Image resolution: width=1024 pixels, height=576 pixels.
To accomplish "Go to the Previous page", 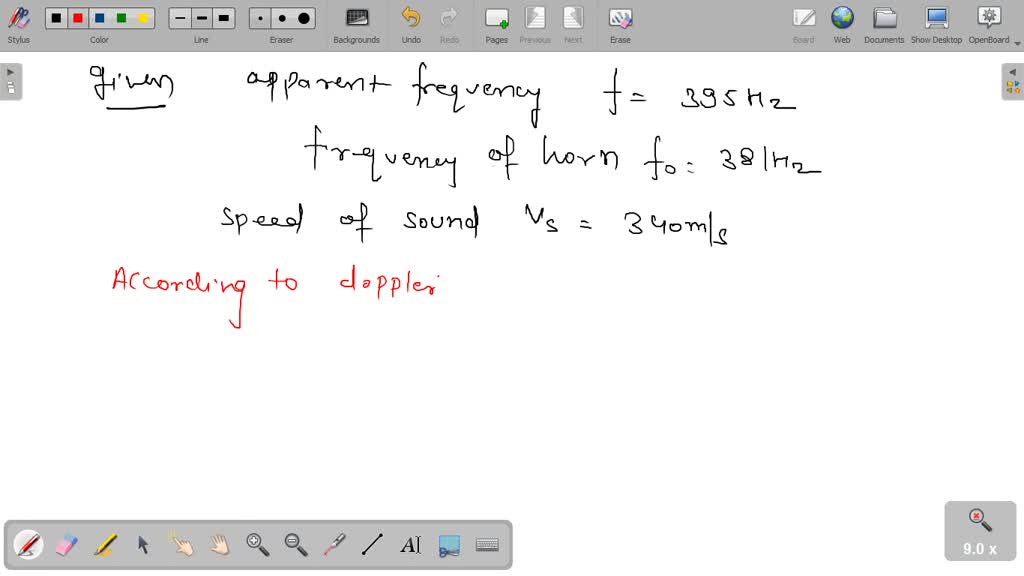I will coord(535,25).
